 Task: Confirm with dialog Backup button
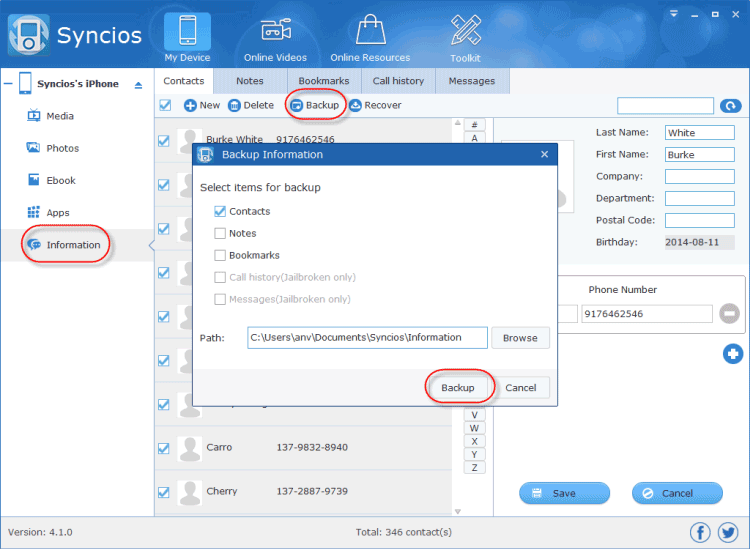(x=458, y=387)
